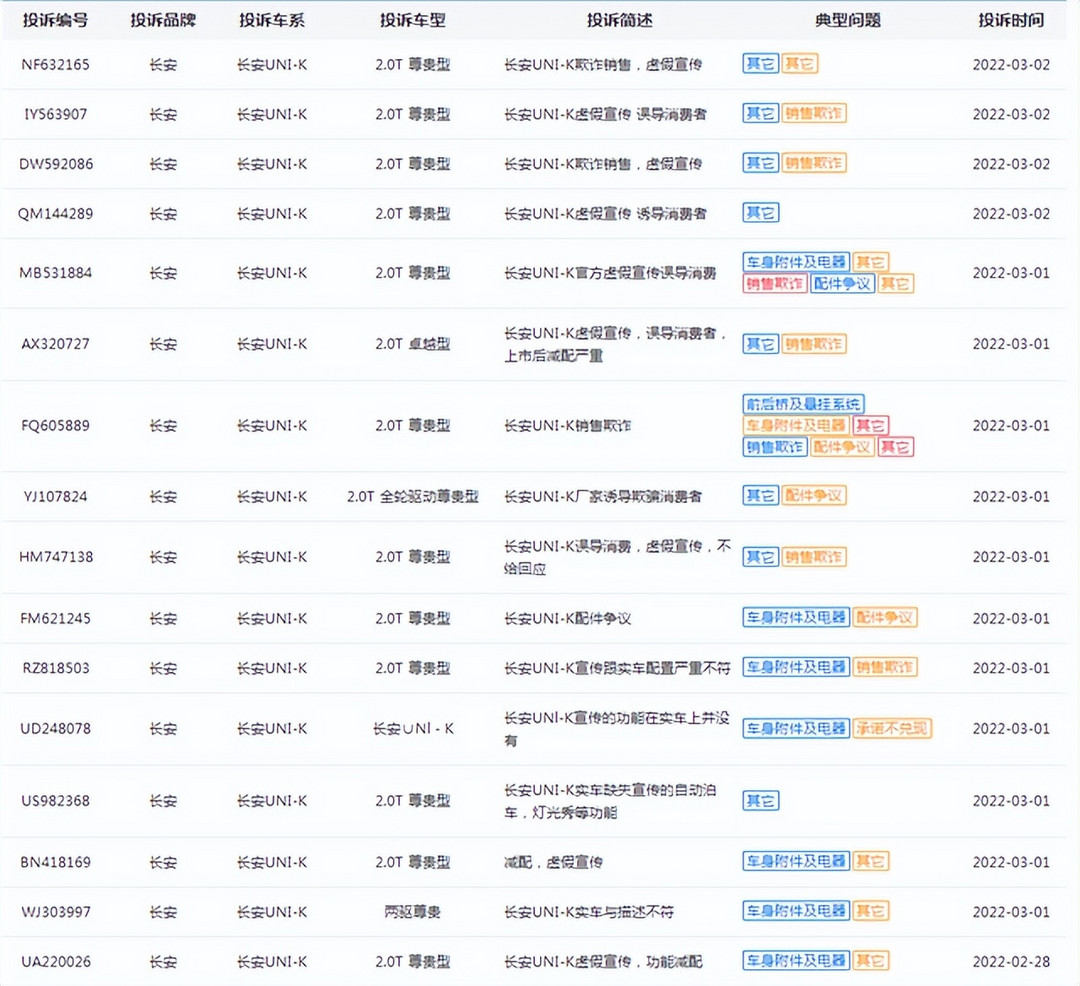Open complaint number UA220026

click(55, 961)
